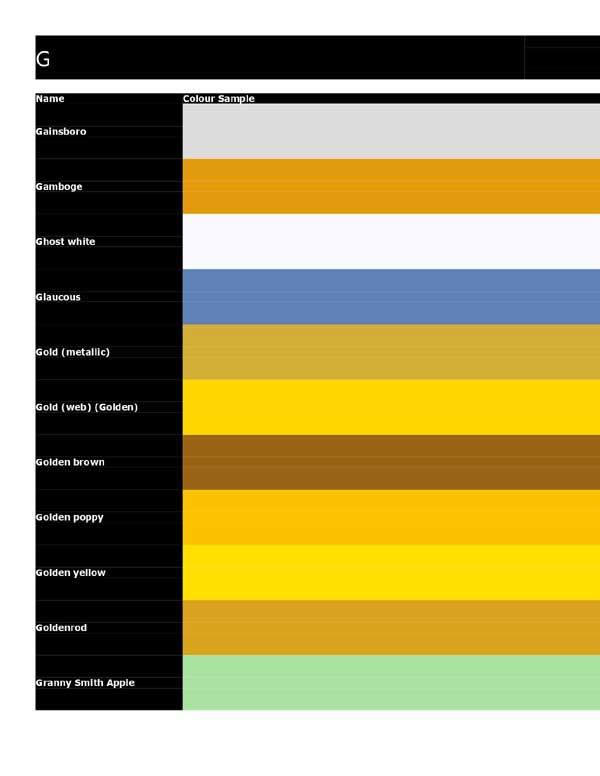The image size is (600, 776).
Task: Click the Ghost white color name
Action: 65,242
